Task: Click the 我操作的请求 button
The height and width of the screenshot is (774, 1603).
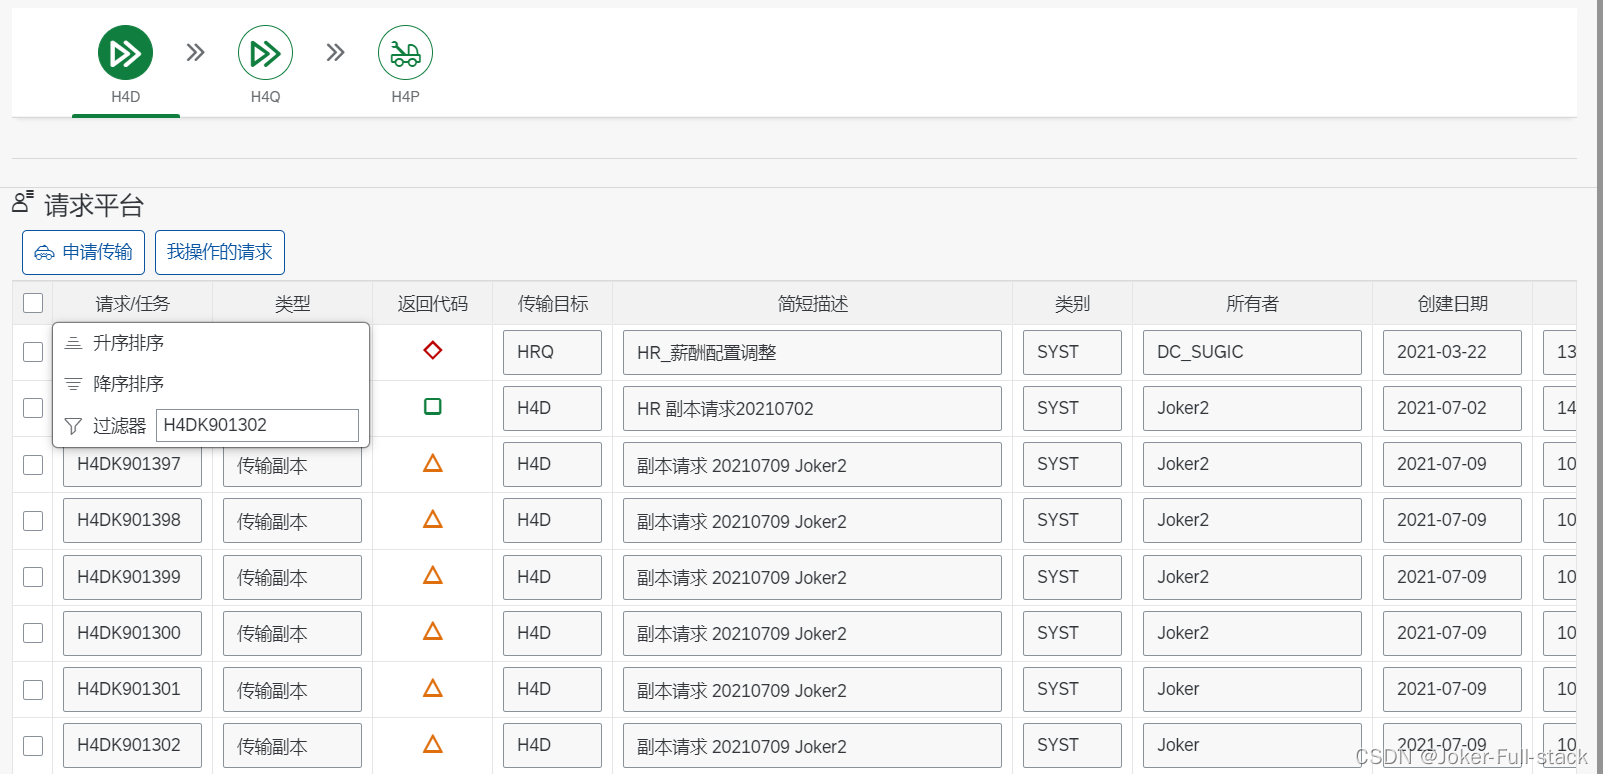Action: point(220,252)
